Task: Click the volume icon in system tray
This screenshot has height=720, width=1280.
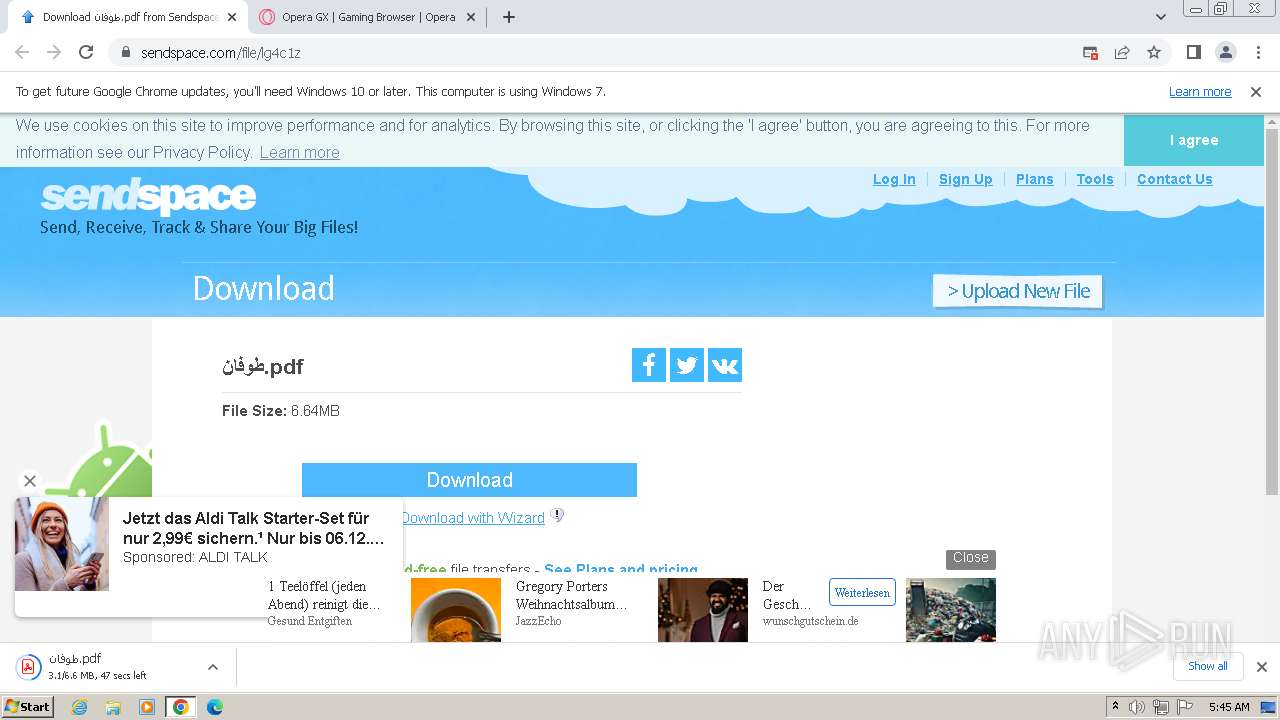Action: pos(1137,707)
